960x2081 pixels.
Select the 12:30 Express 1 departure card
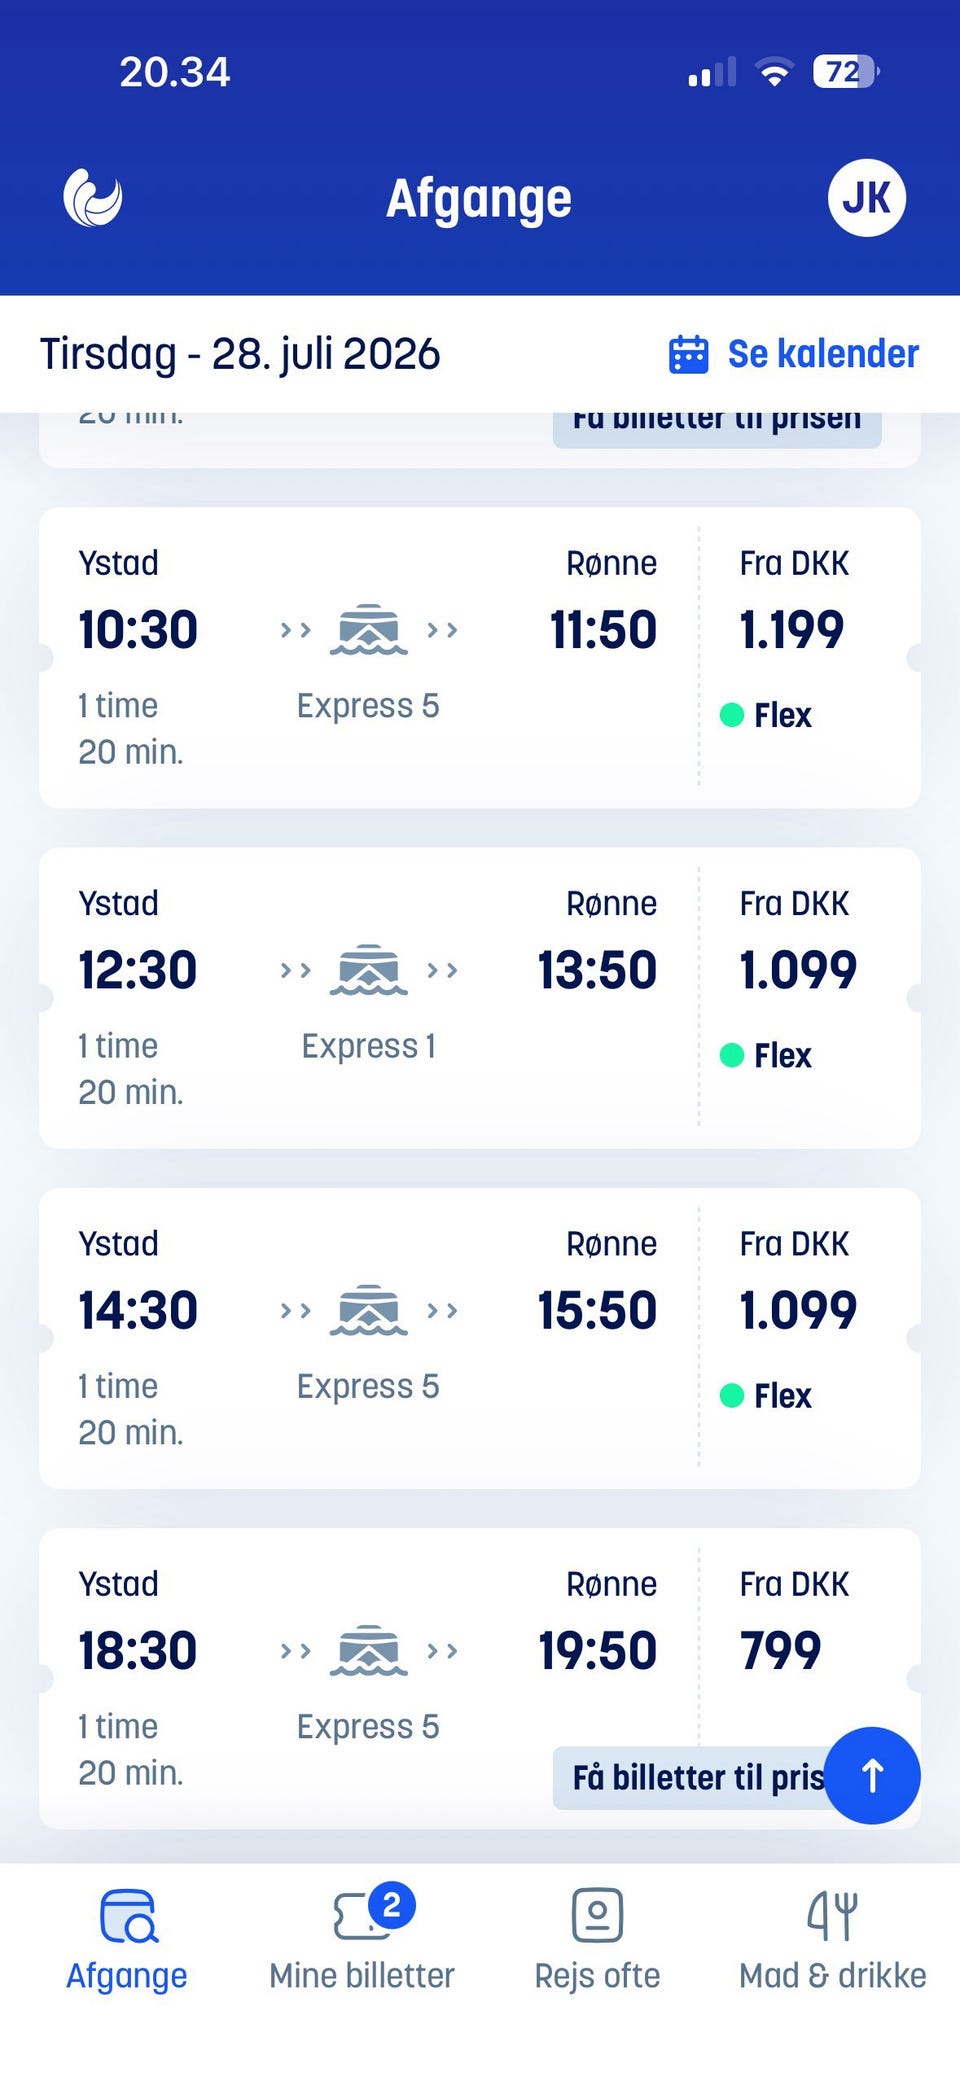point(480,998)
